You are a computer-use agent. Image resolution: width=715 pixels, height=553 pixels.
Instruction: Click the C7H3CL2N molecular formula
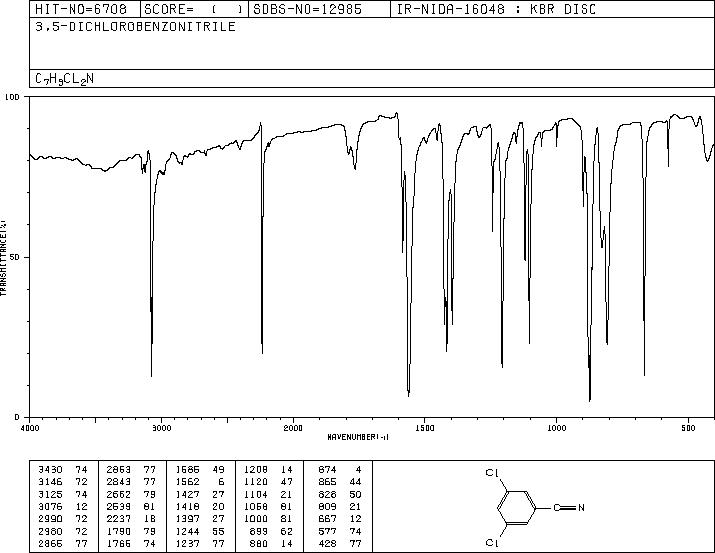tap(64, 79)
